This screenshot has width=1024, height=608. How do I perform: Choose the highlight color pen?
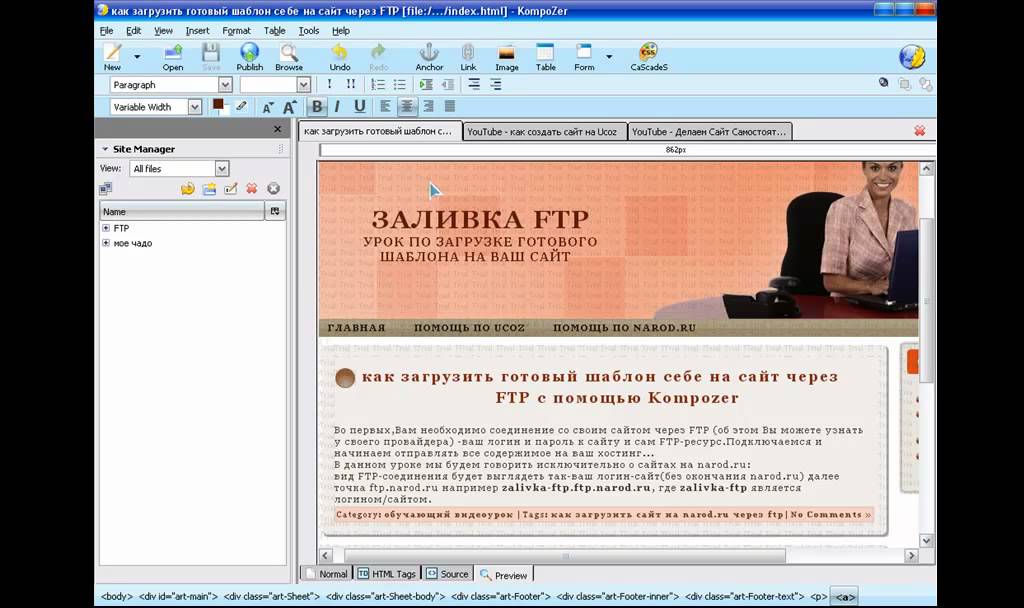(x=241, y=106)
